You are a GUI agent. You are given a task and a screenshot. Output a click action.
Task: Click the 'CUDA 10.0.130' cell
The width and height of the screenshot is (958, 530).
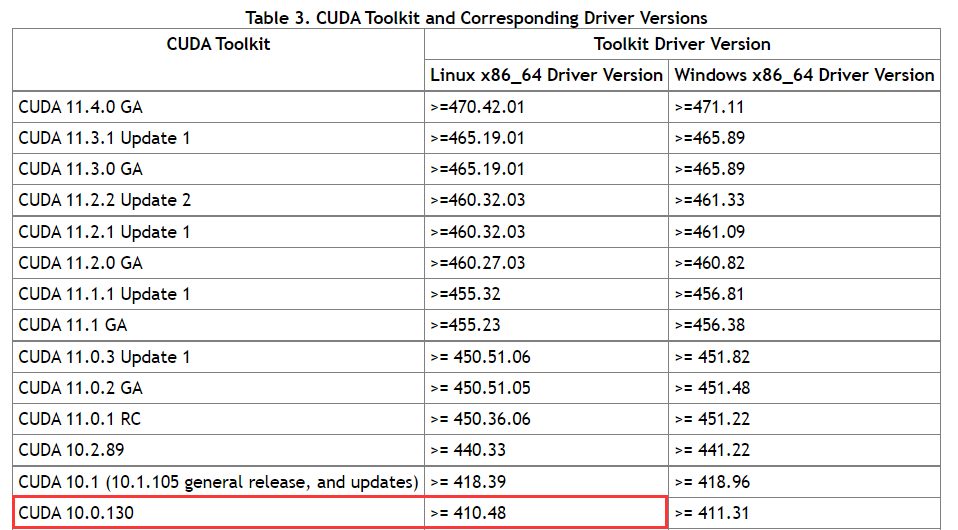218,513
